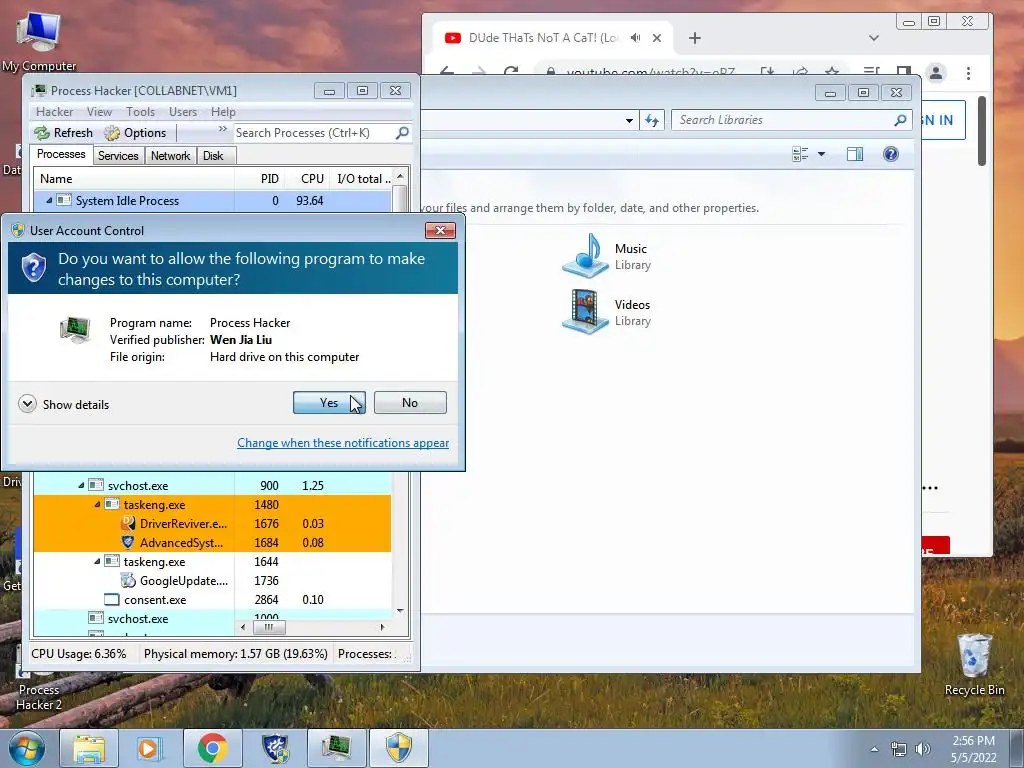
Task: Click the refresh arrows button in Explorer address bar
Action: coord(652,120)
